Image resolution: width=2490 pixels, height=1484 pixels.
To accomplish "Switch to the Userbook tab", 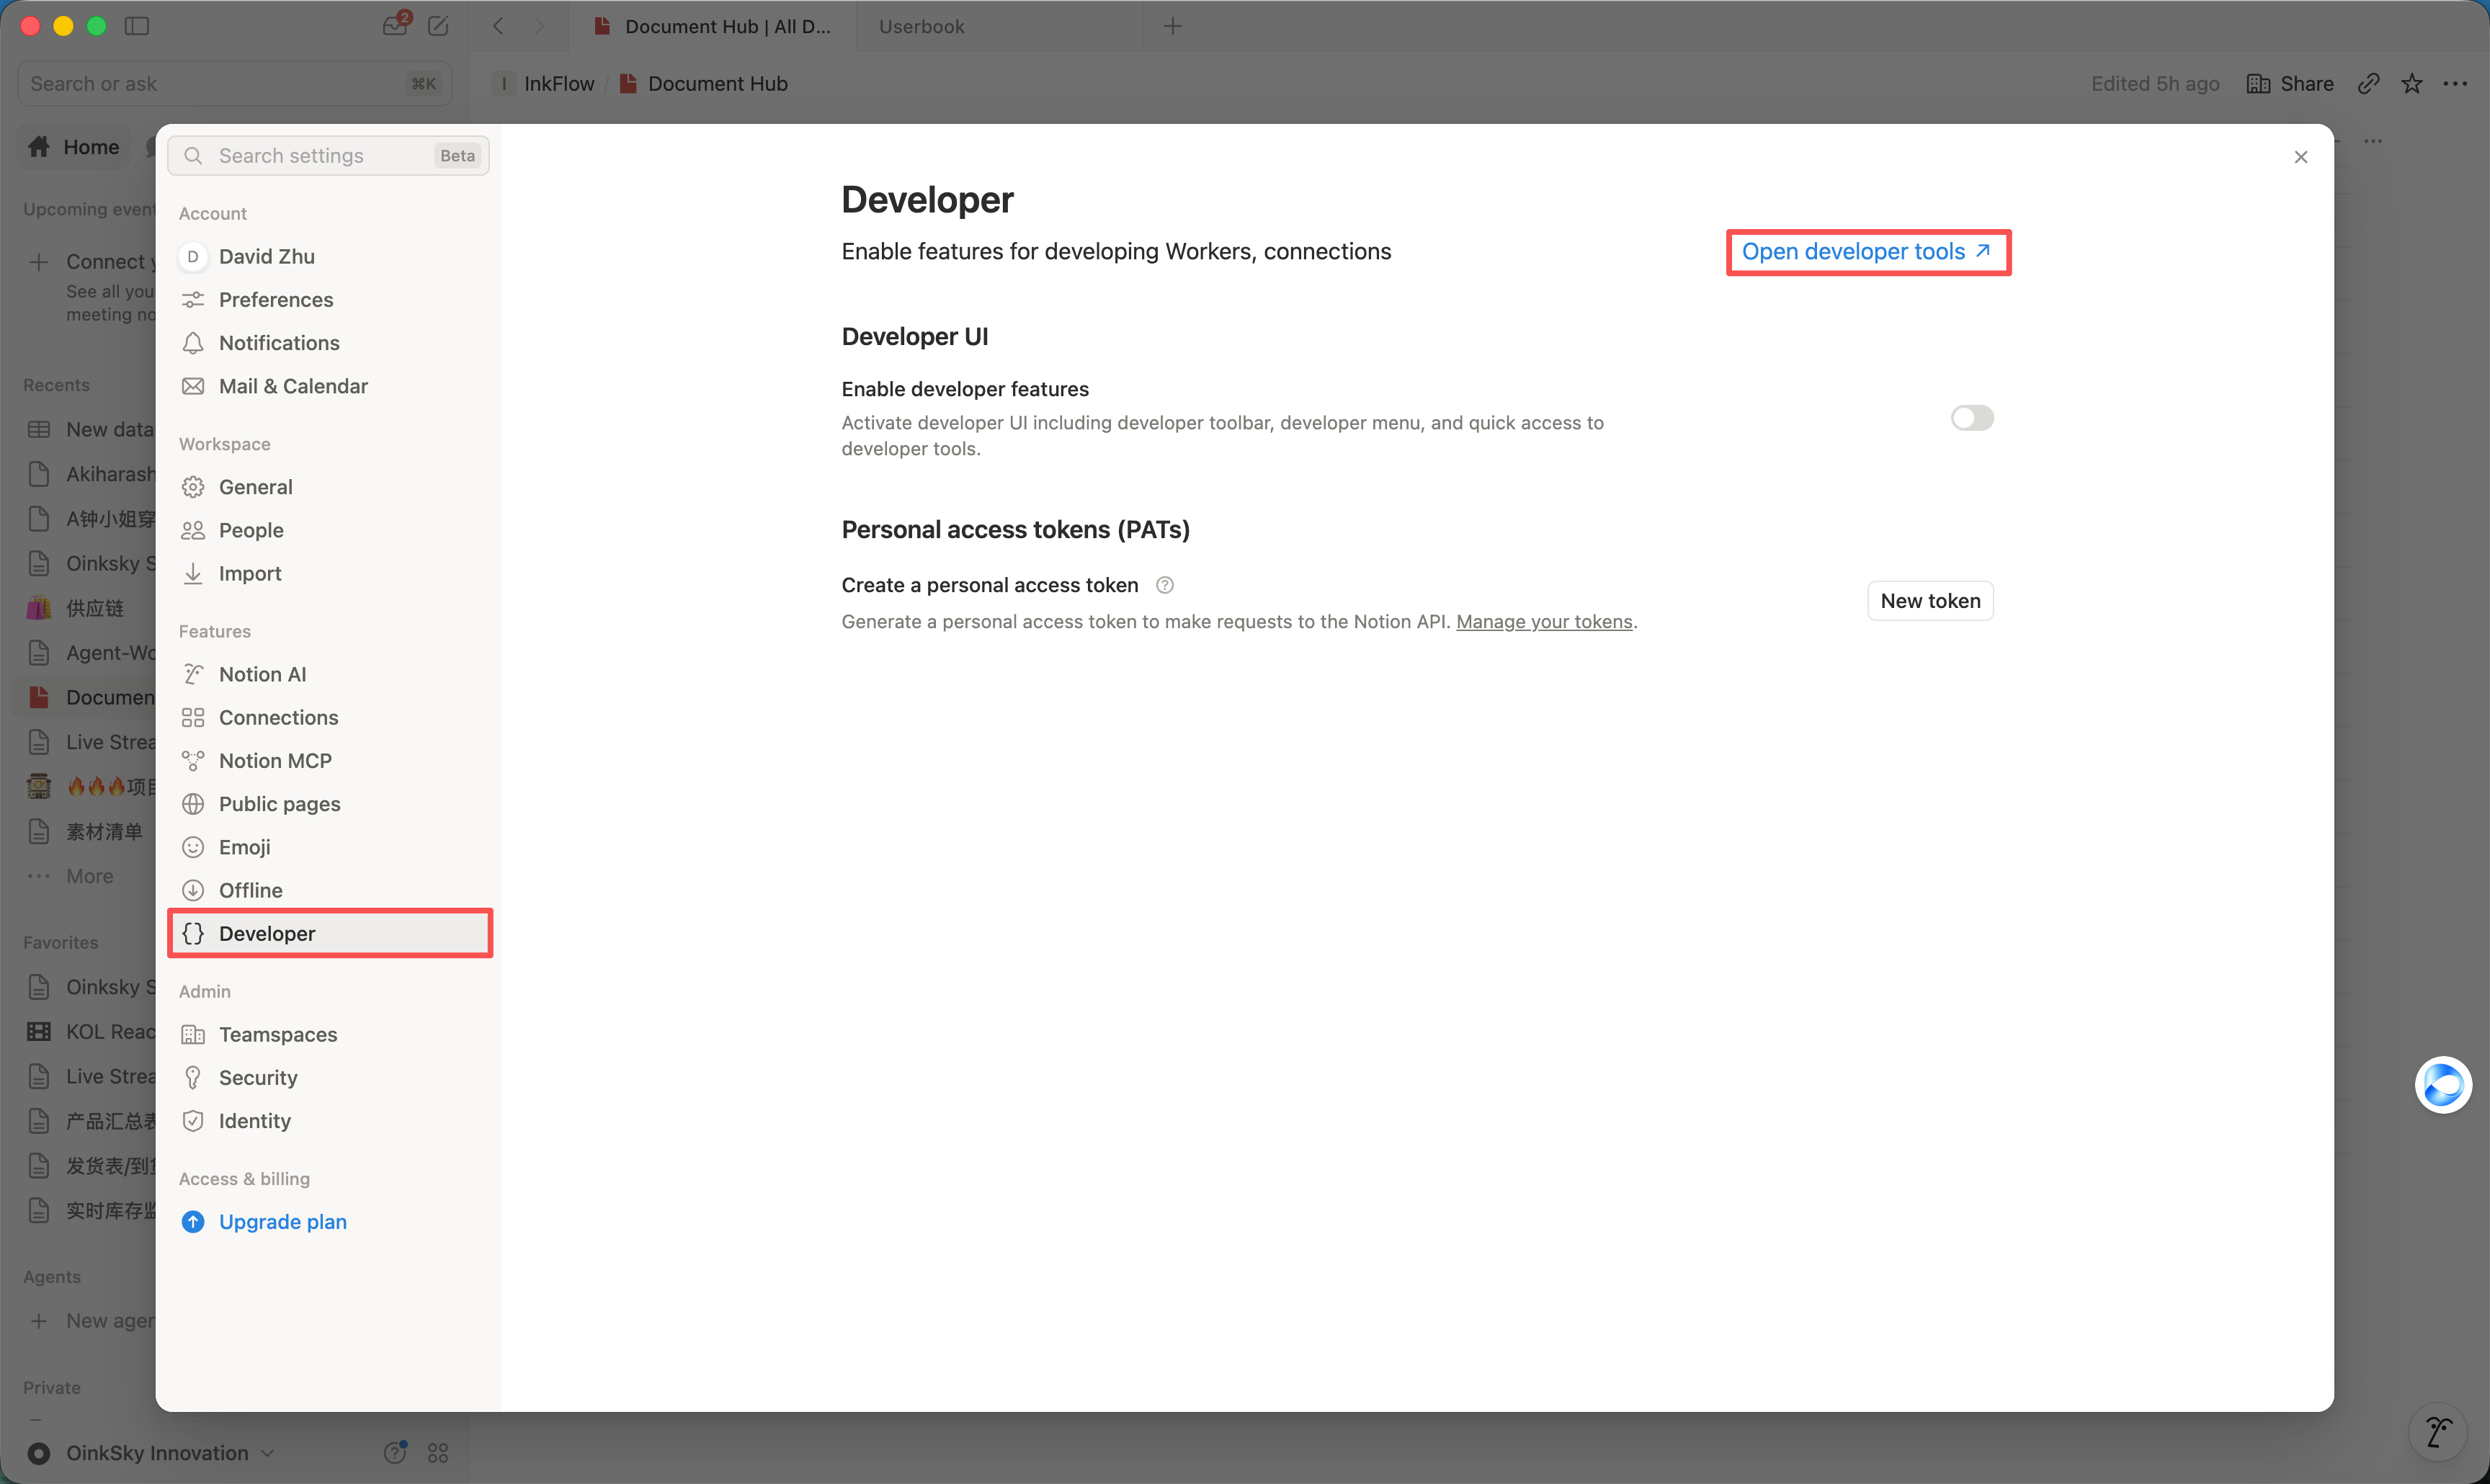I will click(x=1000, y=26).
